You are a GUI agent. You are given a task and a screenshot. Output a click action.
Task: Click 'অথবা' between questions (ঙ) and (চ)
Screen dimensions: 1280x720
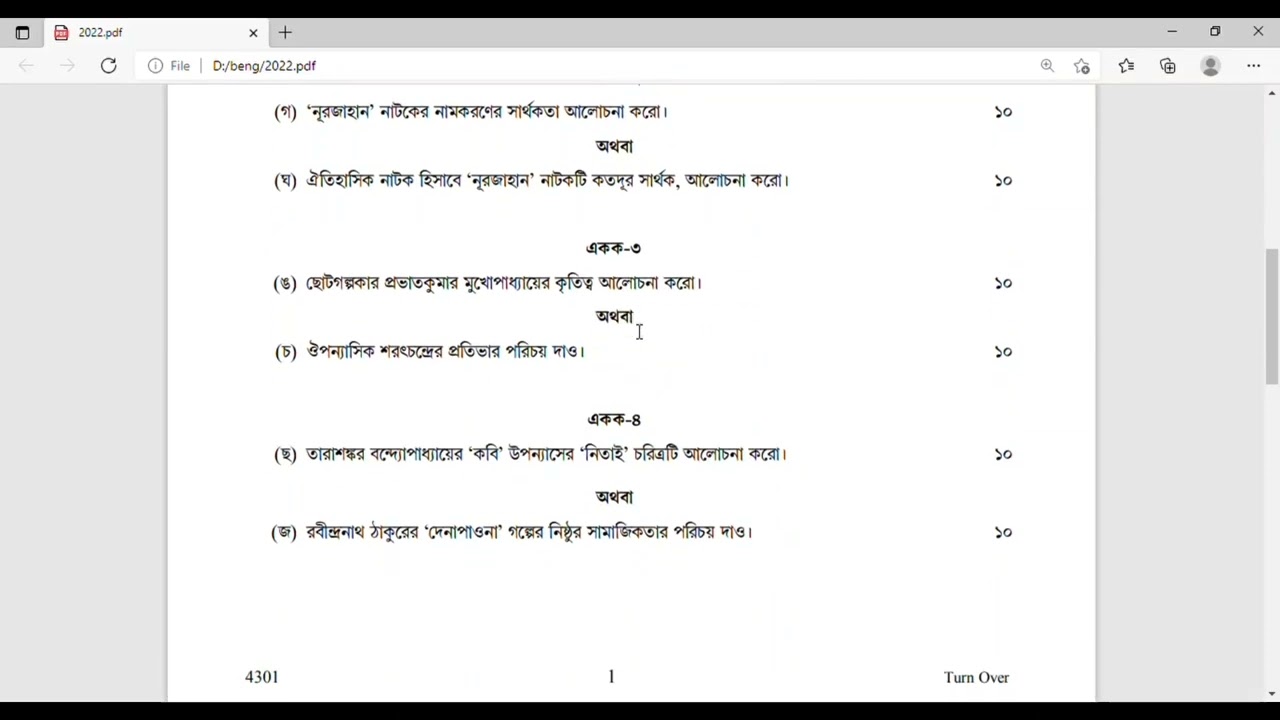pos(614,316)
